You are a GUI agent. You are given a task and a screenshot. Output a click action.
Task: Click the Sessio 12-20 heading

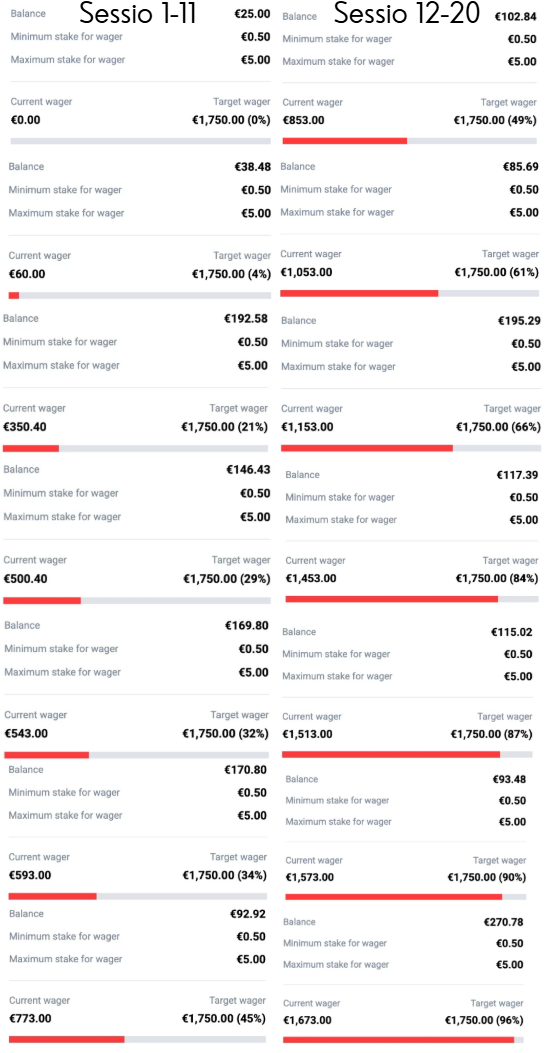[x=407, y=13]
